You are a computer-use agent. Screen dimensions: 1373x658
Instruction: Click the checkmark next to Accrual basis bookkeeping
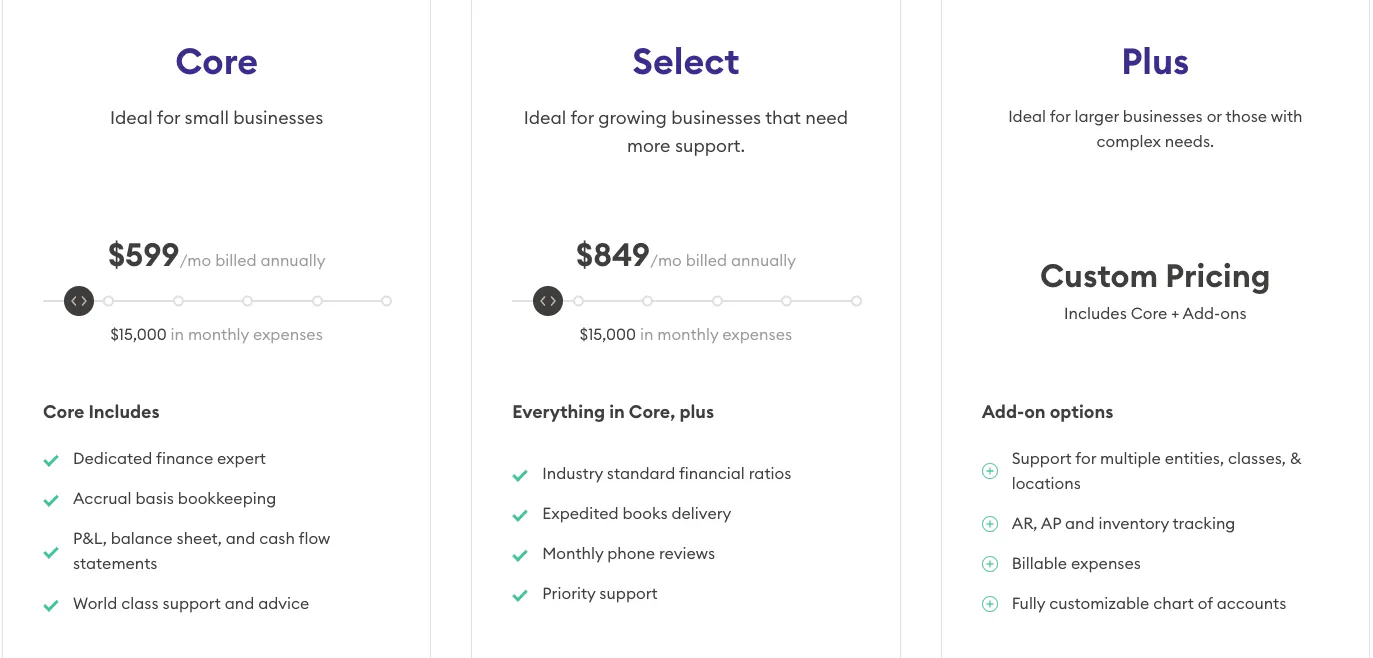(x=51, y=500)
